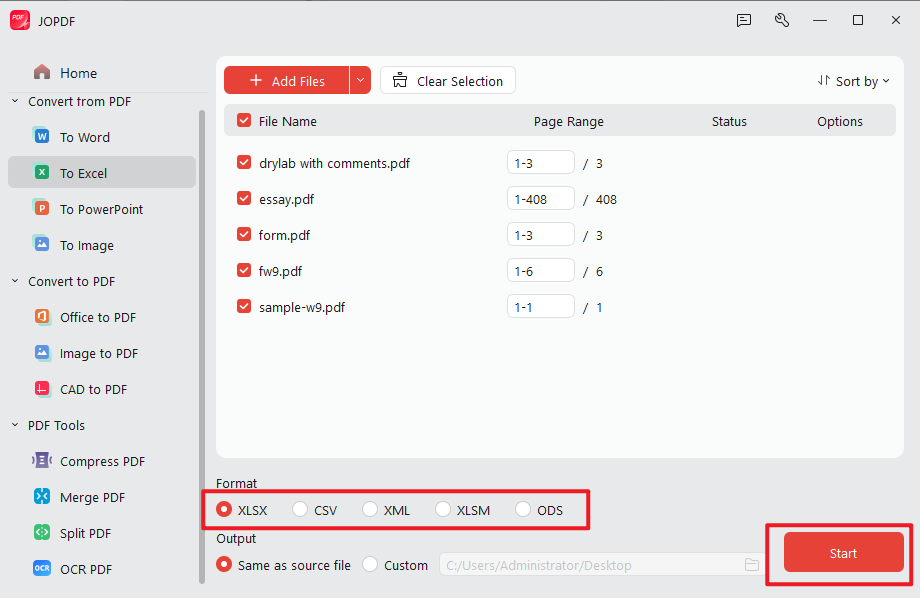The width and height of the screenshot is (920, 598).
Task: Edit the essay.pdf page range field
Action: 540,198
